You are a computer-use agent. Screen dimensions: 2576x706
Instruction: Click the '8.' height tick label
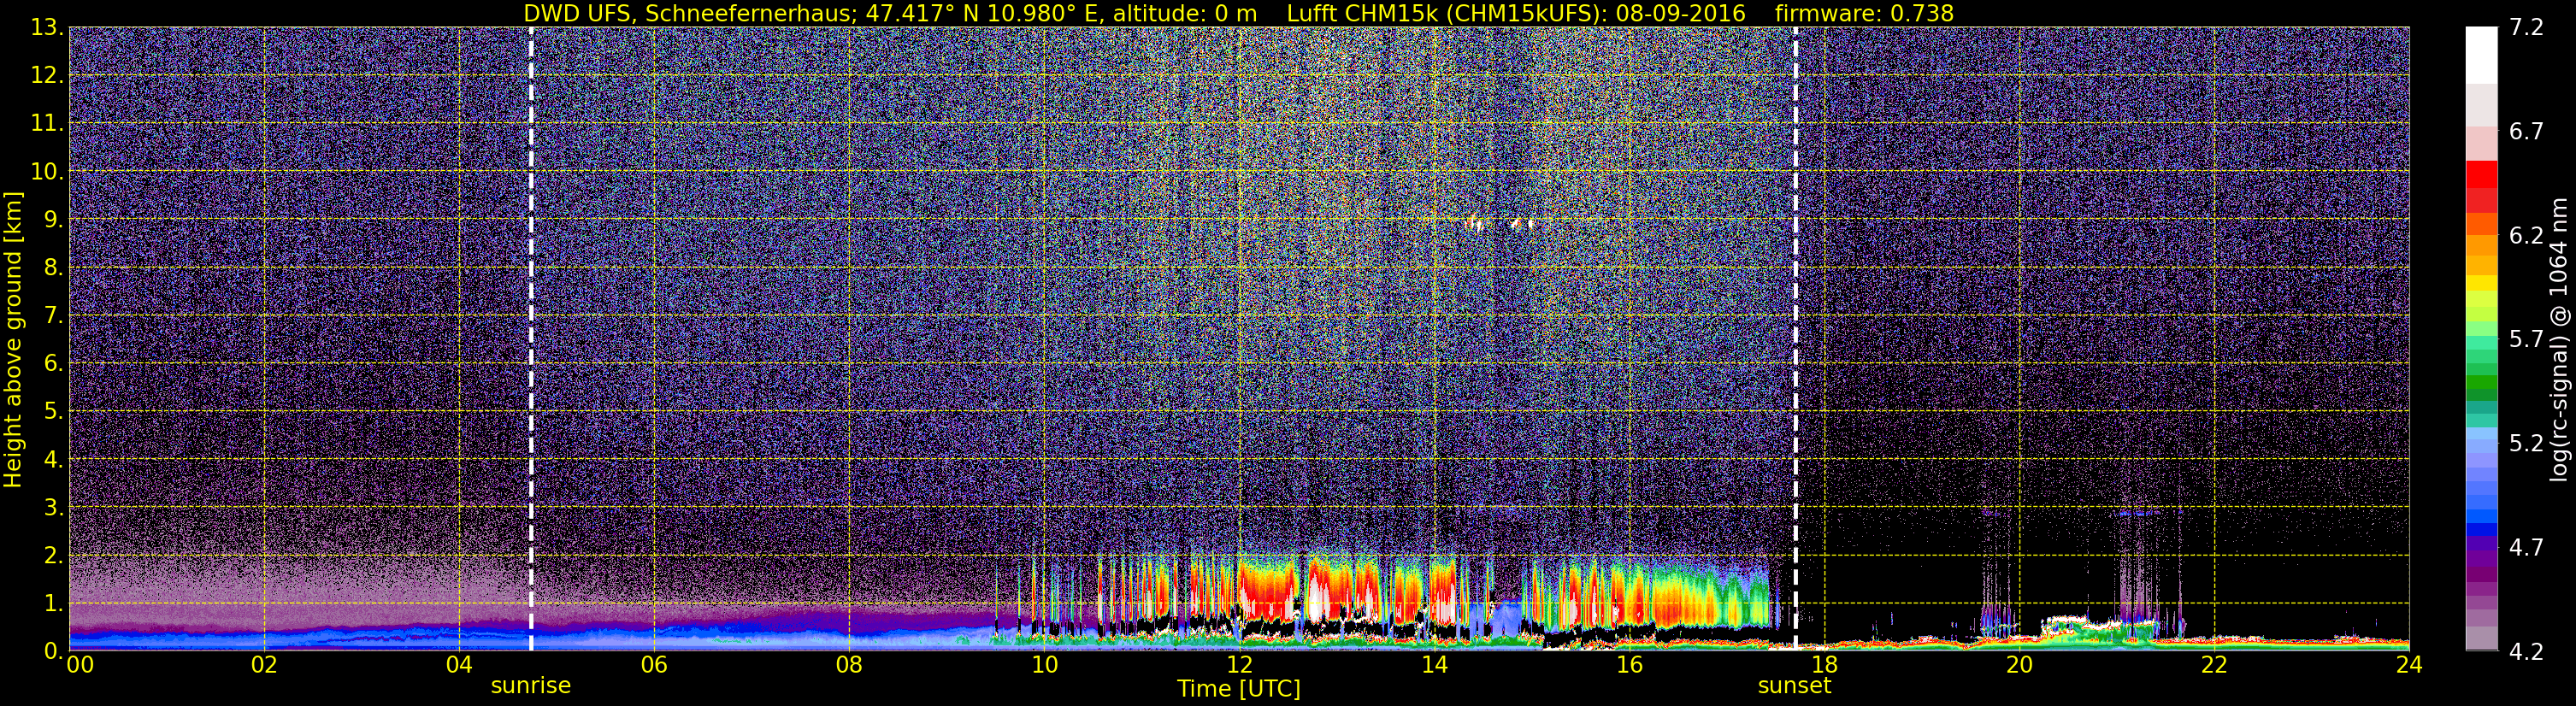point(54,267)
